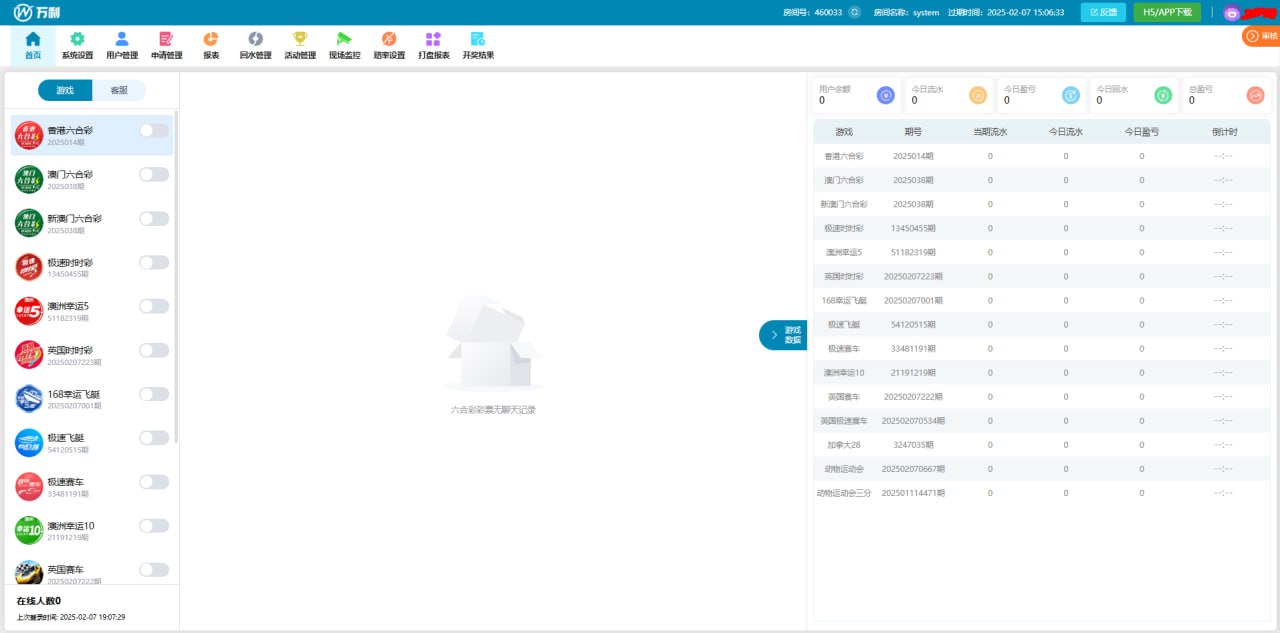
Task: Open 赔率设置 in the toolbar
Action: click(x=389, y=46)
